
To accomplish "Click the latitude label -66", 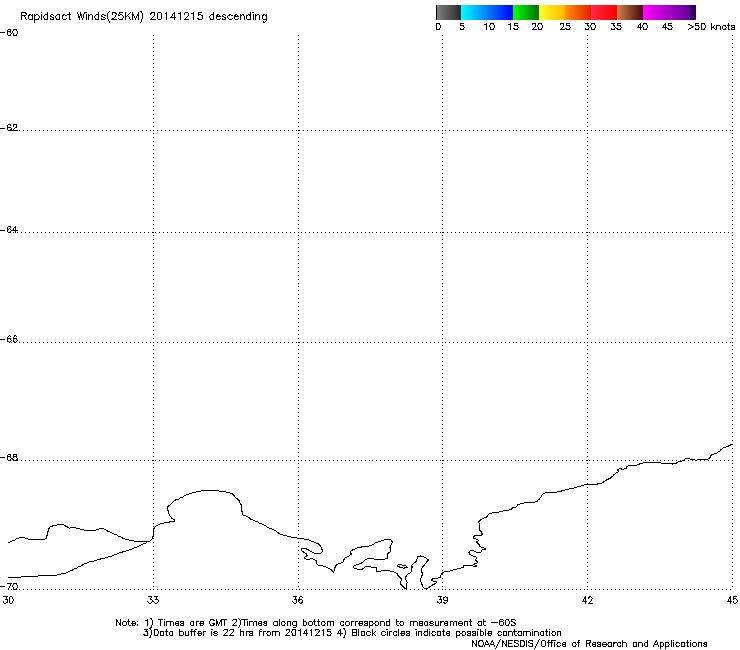I will pos(9,340).
